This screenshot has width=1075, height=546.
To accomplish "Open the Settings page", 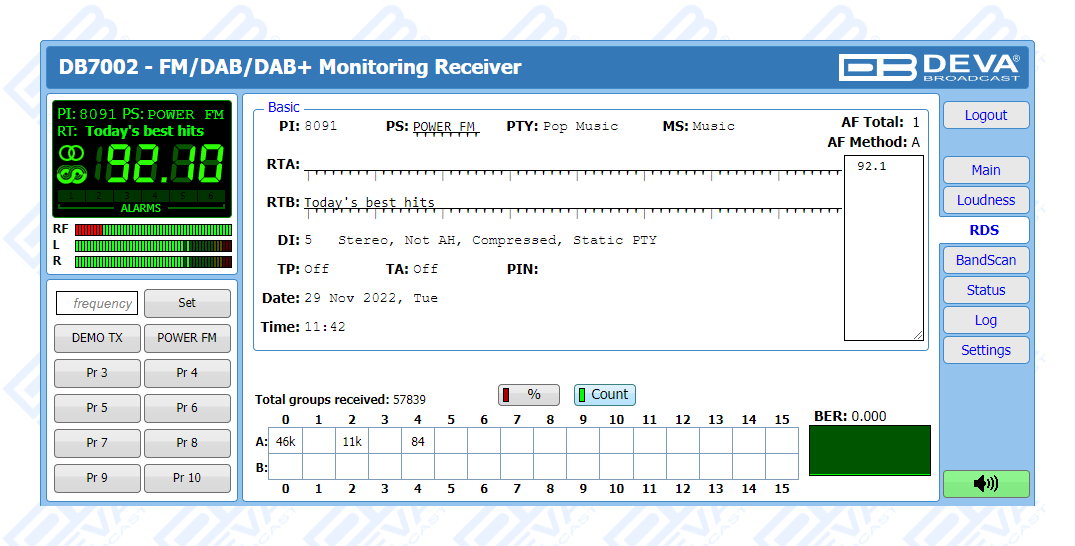I will click(985, 350).
